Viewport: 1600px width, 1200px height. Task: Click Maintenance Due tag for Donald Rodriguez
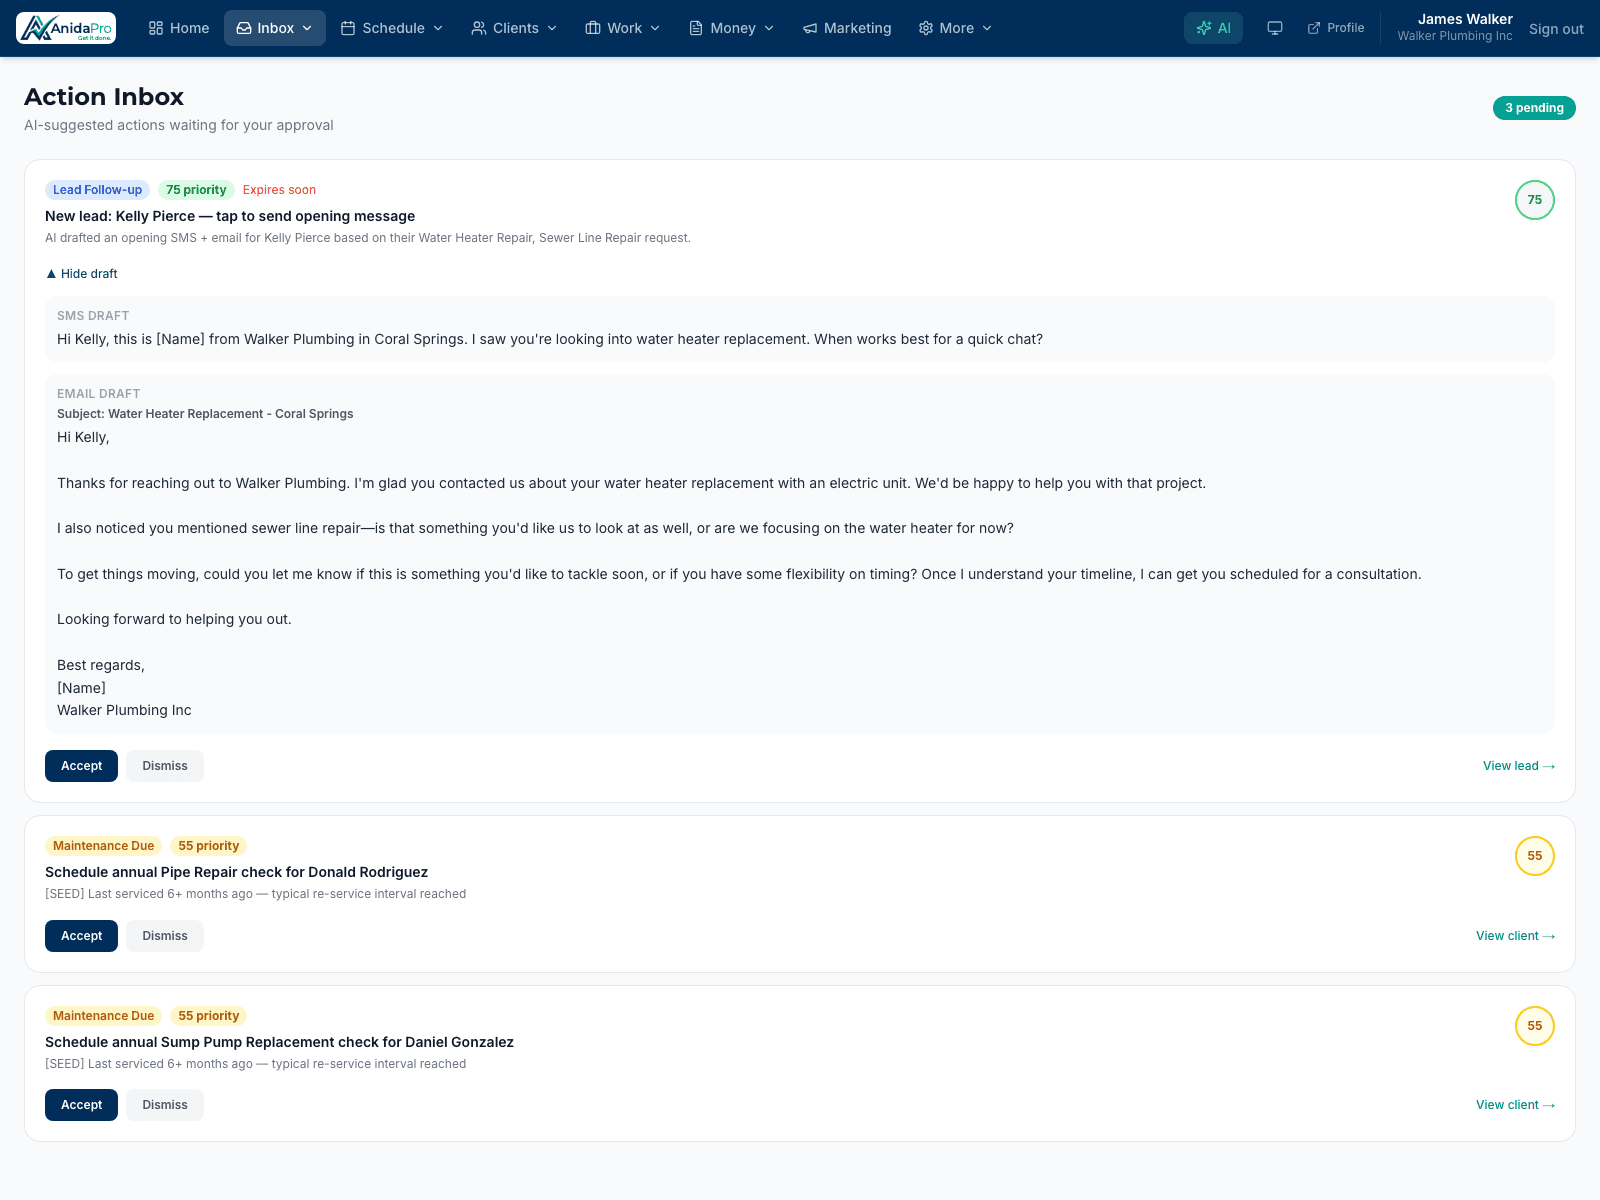tap(104, 846)
